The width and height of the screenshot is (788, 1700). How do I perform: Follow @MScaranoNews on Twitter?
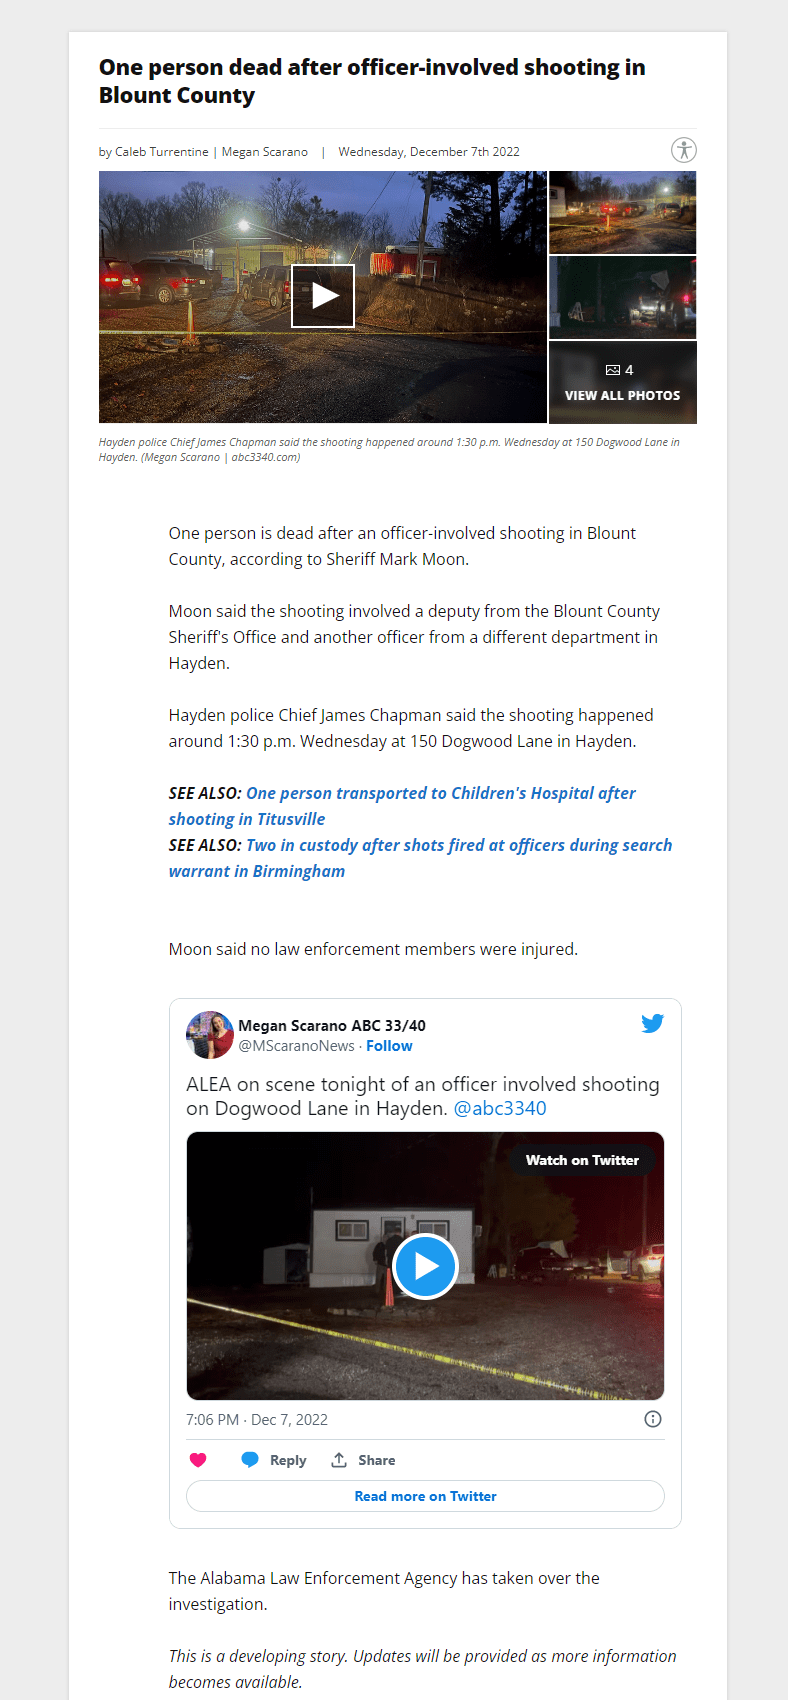(x=389, y=1046)
